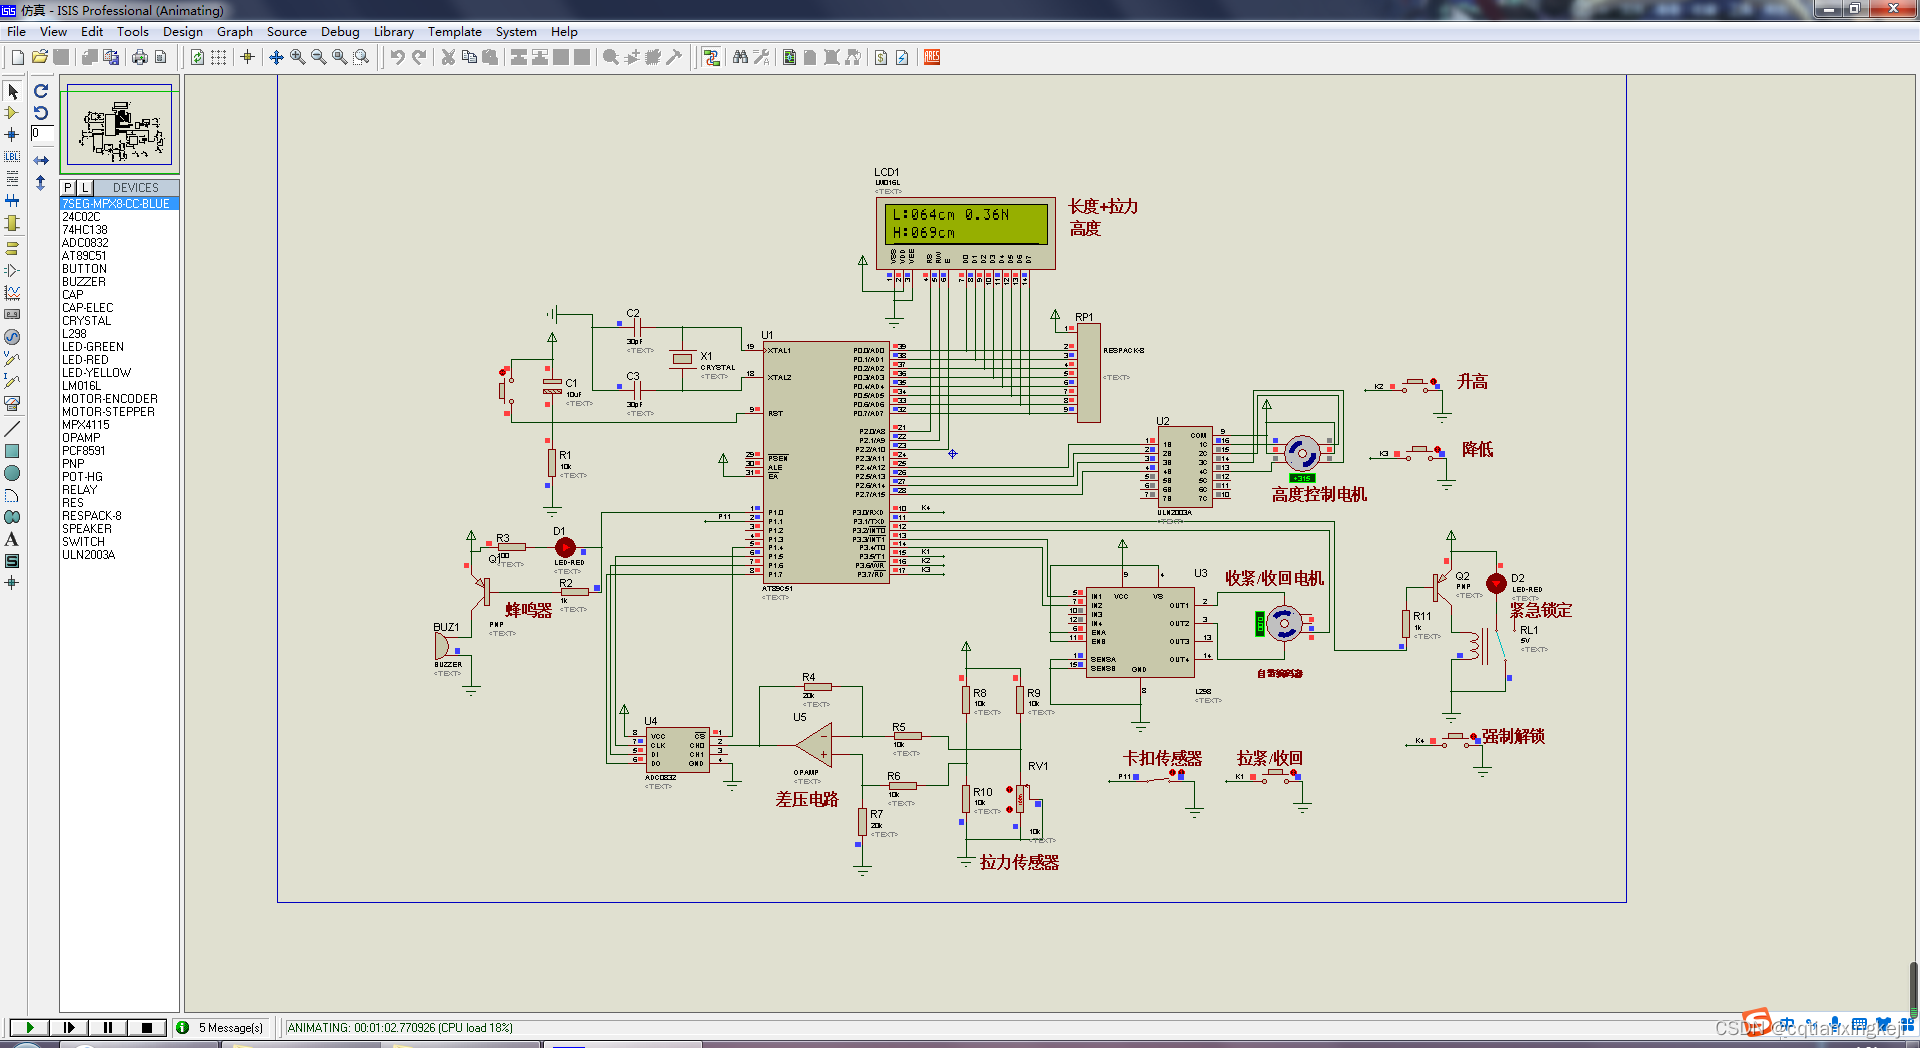The image size is (1920, 1048).
Task: Select the 2D text tool
Action: tap(12, 539)
